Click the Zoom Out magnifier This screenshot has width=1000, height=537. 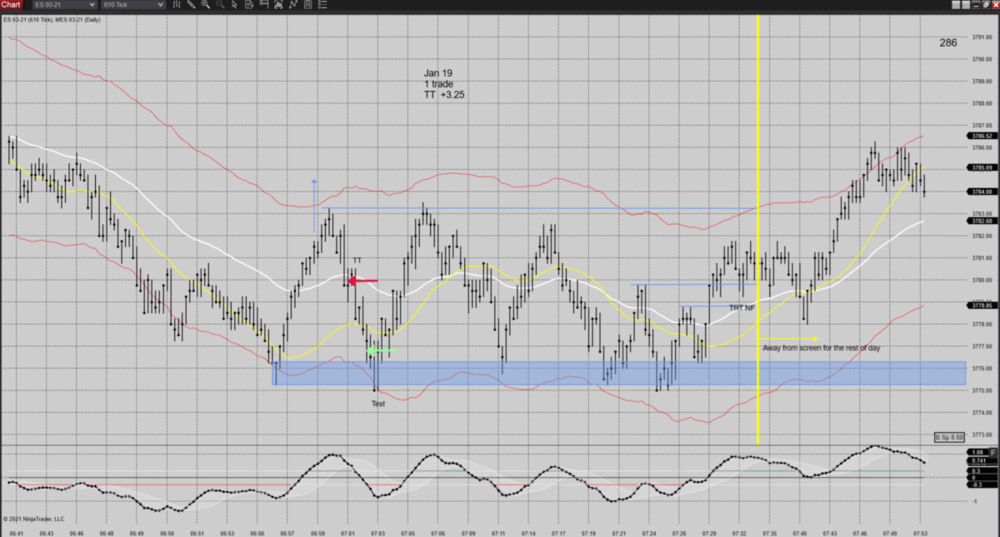click(220, 5)
